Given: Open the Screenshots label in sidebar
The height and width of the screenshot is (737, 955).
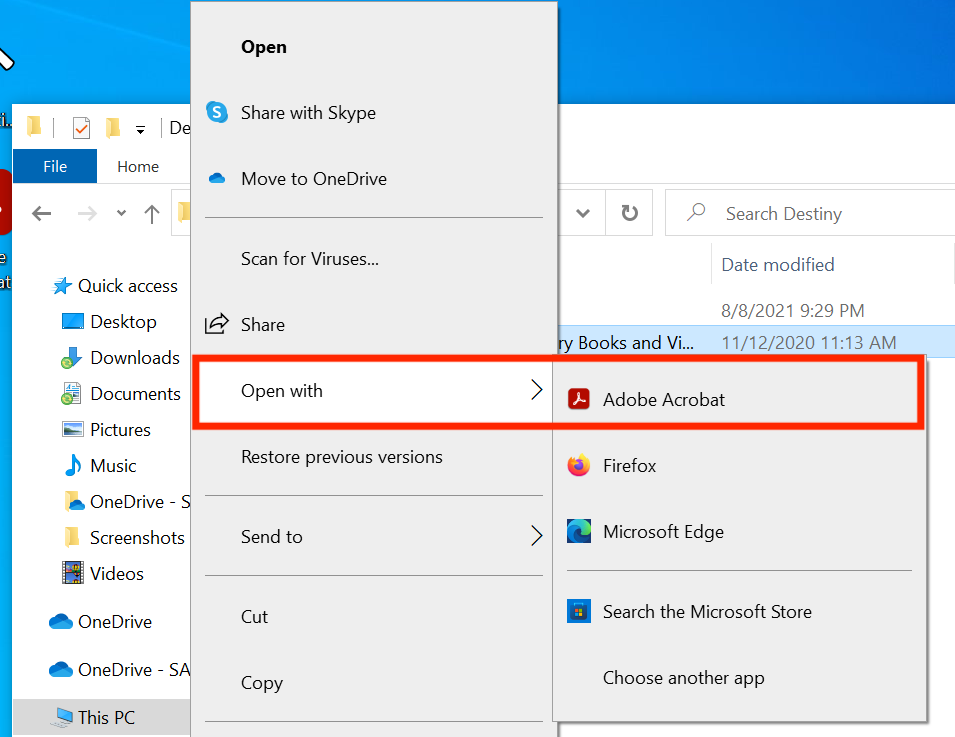Looking at the screenshot, I should [x=138, y=537].
